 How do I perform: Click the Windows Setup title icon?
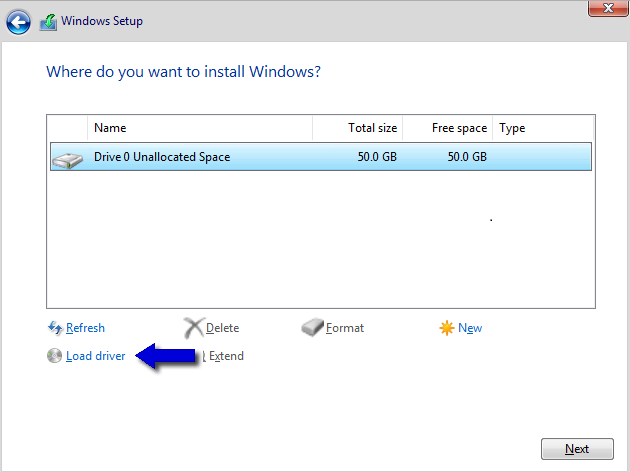coord(48,22)
